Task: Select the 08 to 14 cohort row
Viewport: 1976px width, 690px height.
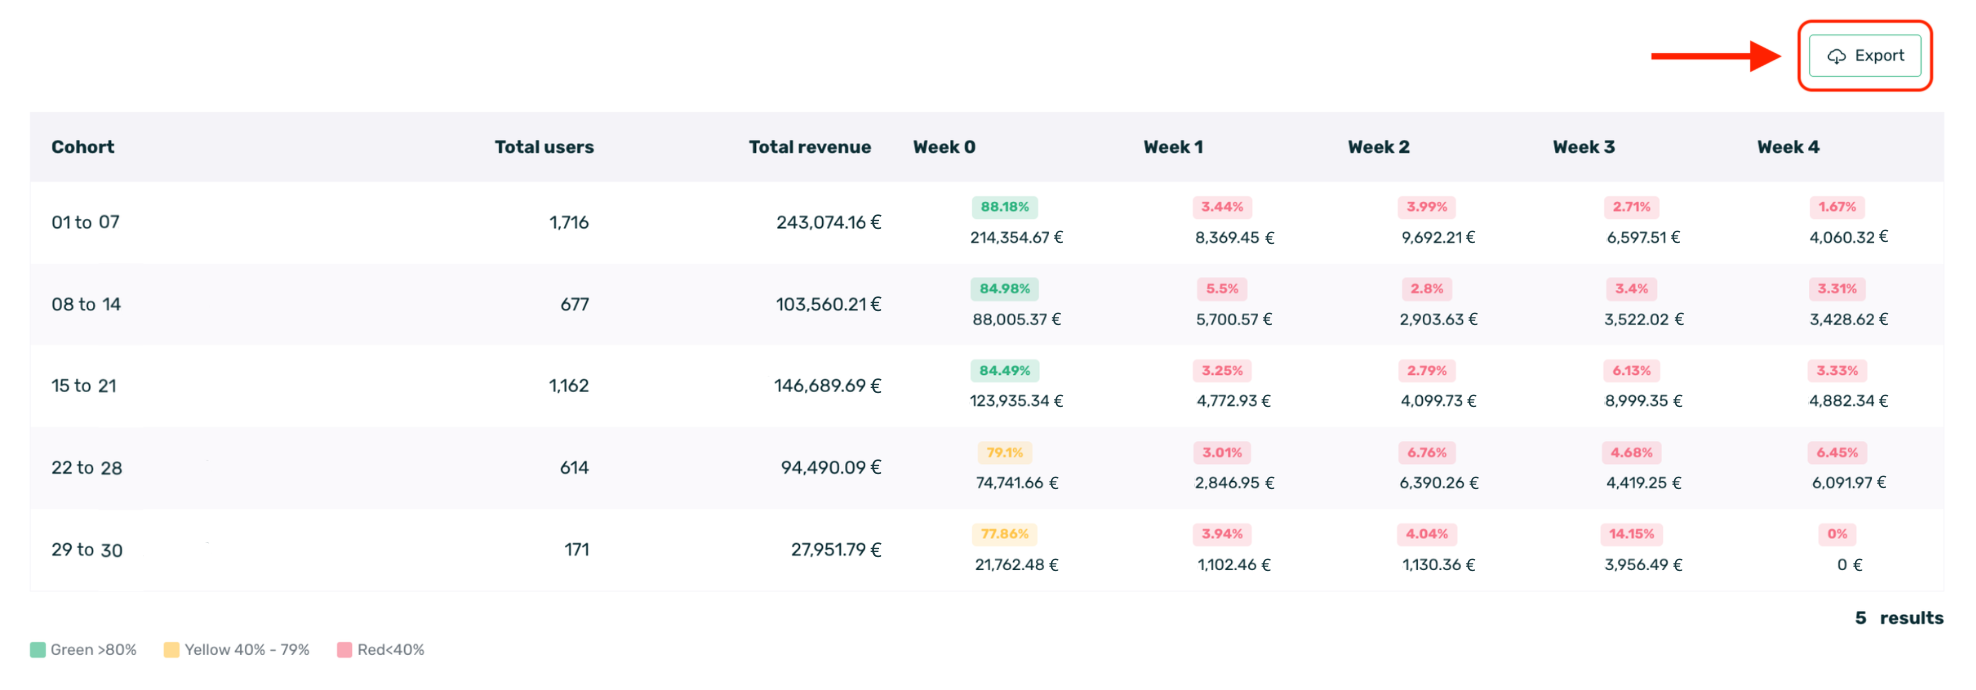Action: 86,304
